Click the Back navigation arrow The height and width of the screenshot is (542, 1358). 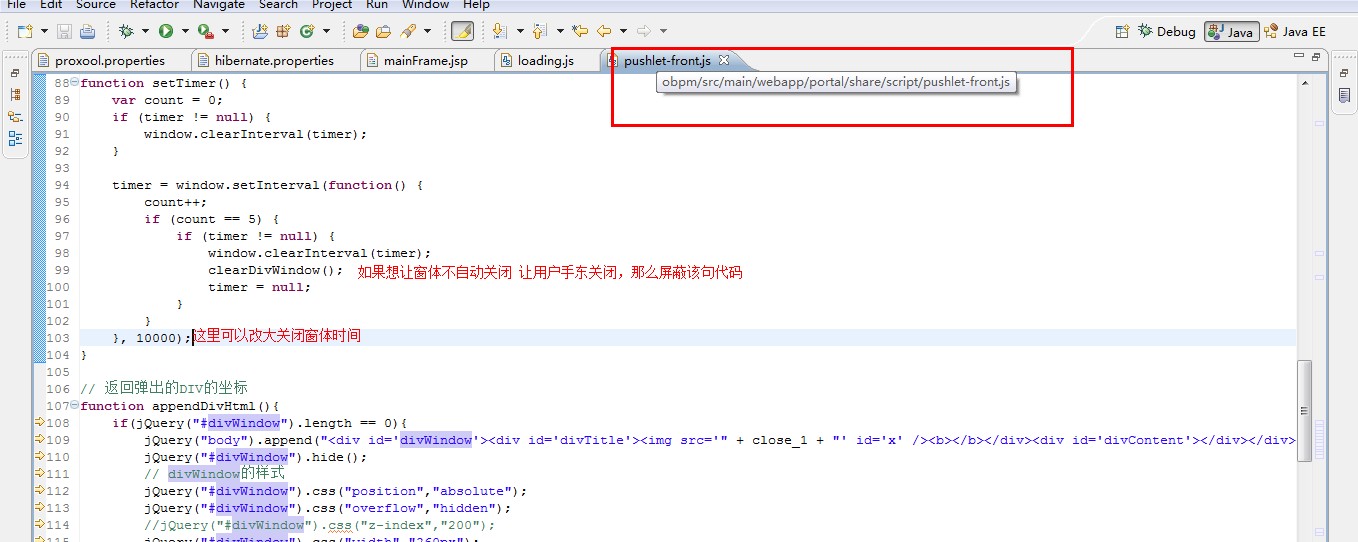(x=604, y=32)
